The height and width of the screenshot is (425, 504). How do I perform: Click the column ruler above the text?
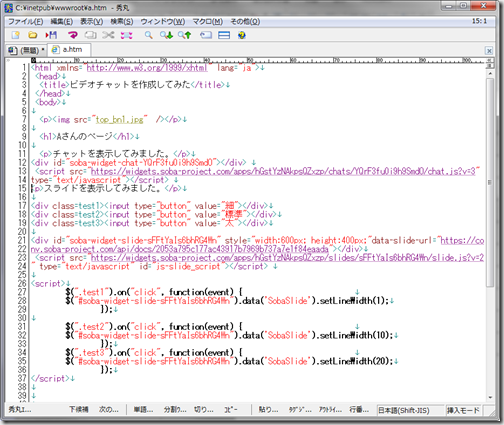258,61
